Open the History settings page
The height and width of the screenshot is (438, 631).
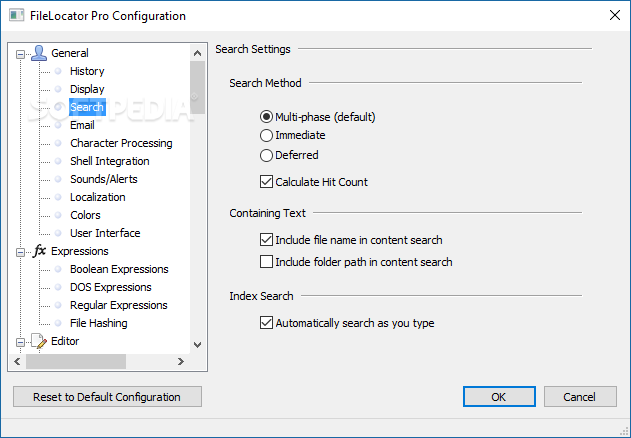(x=87, y=71)
